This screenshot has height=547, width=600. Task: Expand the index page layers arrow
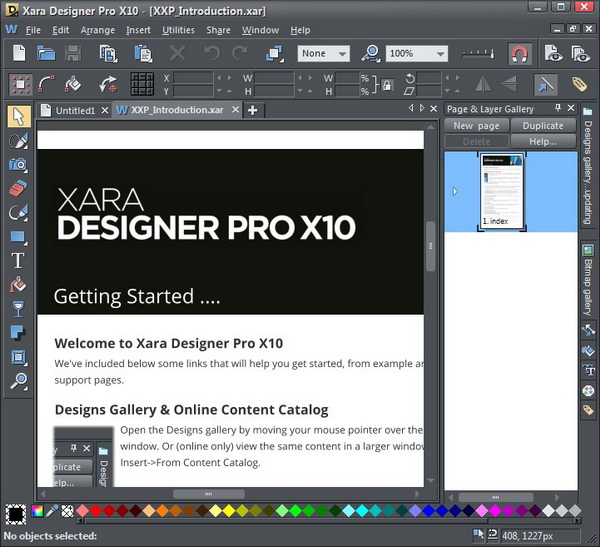pyautogui.click(x=455, y=191)
